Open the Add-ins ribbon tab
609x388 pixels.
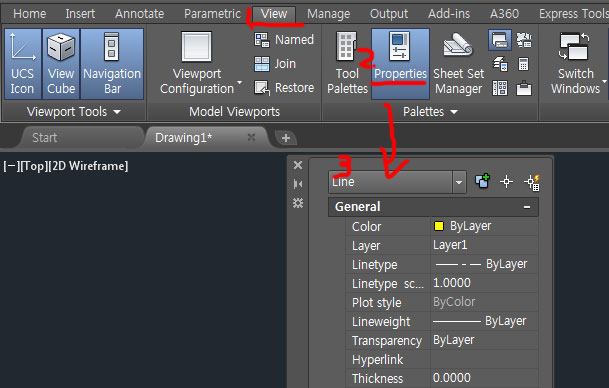(449, 14)
